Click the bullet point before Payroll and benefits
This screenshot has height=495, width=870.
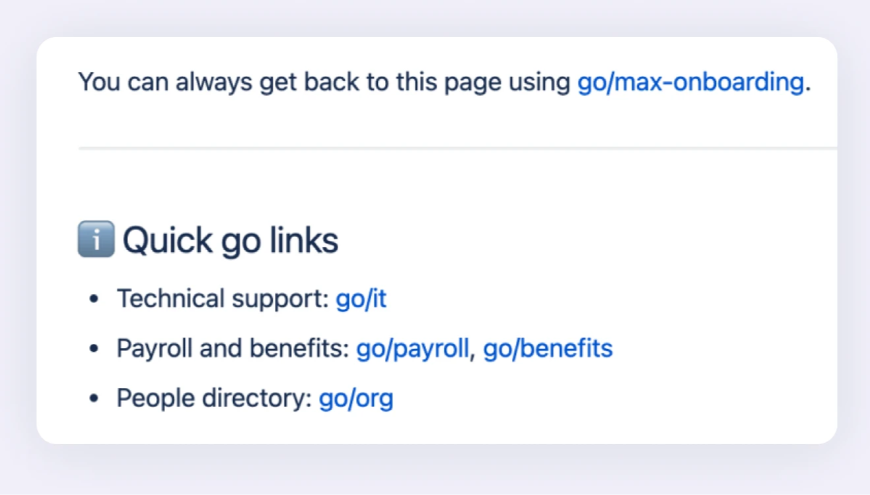(x=94, y=350)
